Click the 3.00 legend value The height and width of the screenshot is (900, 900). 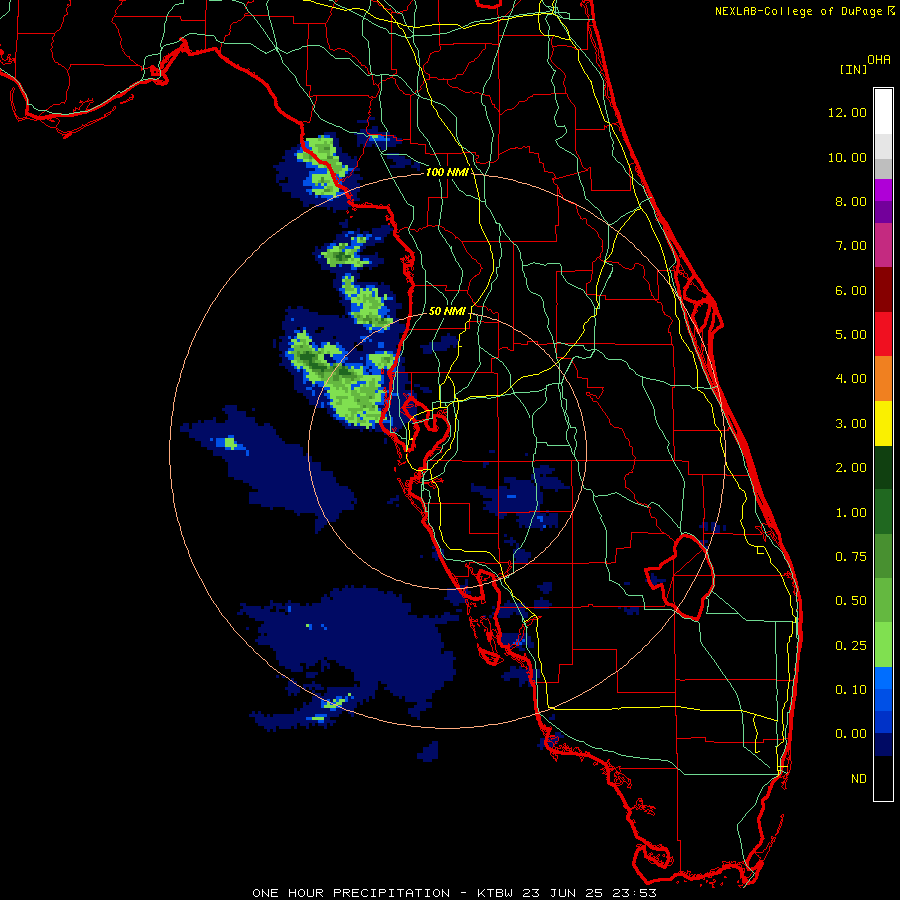[x=851, y=424]
